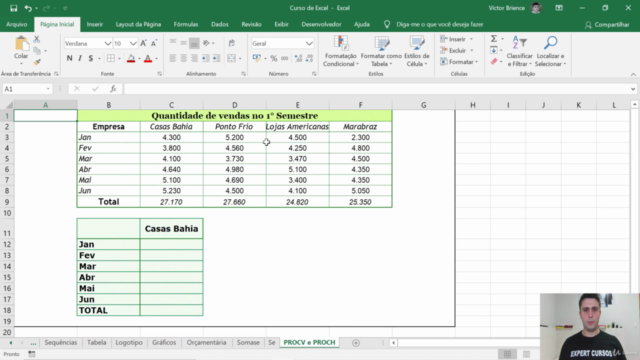The image size is (640, 360).
Task: Toggle align text right
Action: click(x=194, y=58)
